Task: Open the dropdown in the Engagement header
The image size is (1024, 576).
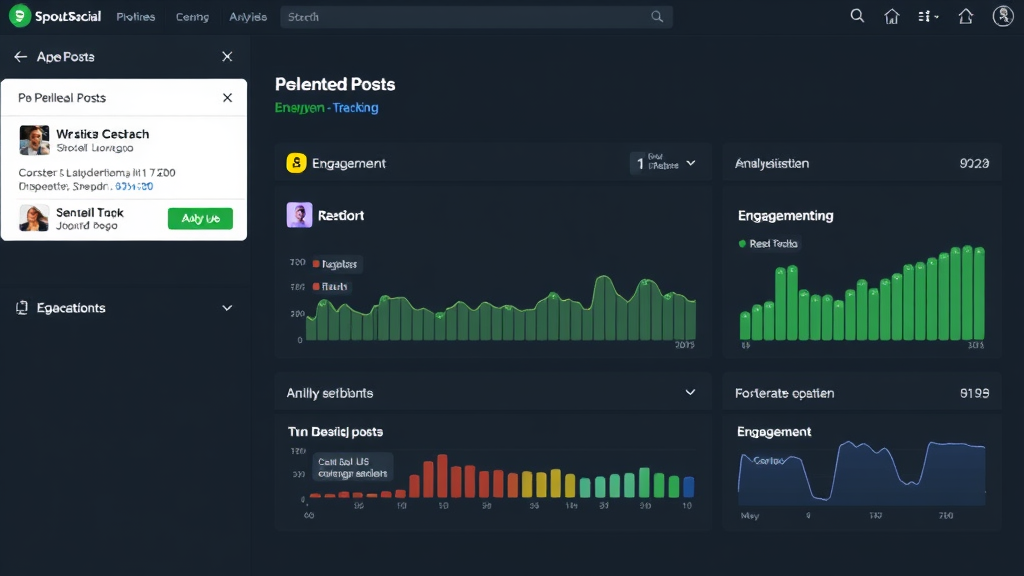Action: point(690,163)
